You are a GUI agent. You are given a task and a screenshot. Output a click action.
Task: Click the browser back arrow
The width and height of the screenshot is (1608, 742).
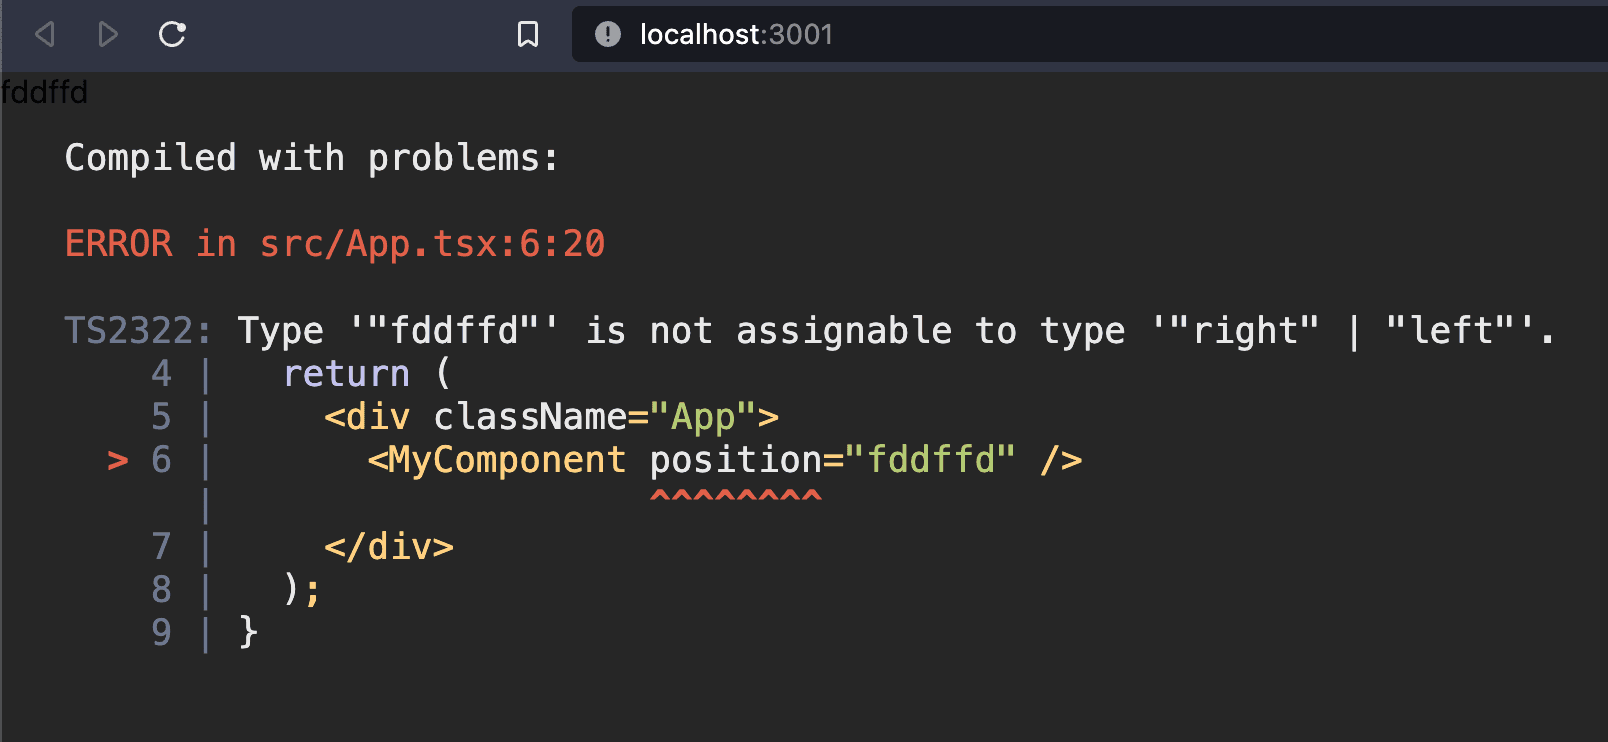pyautogui.click(x=44, y=35)
